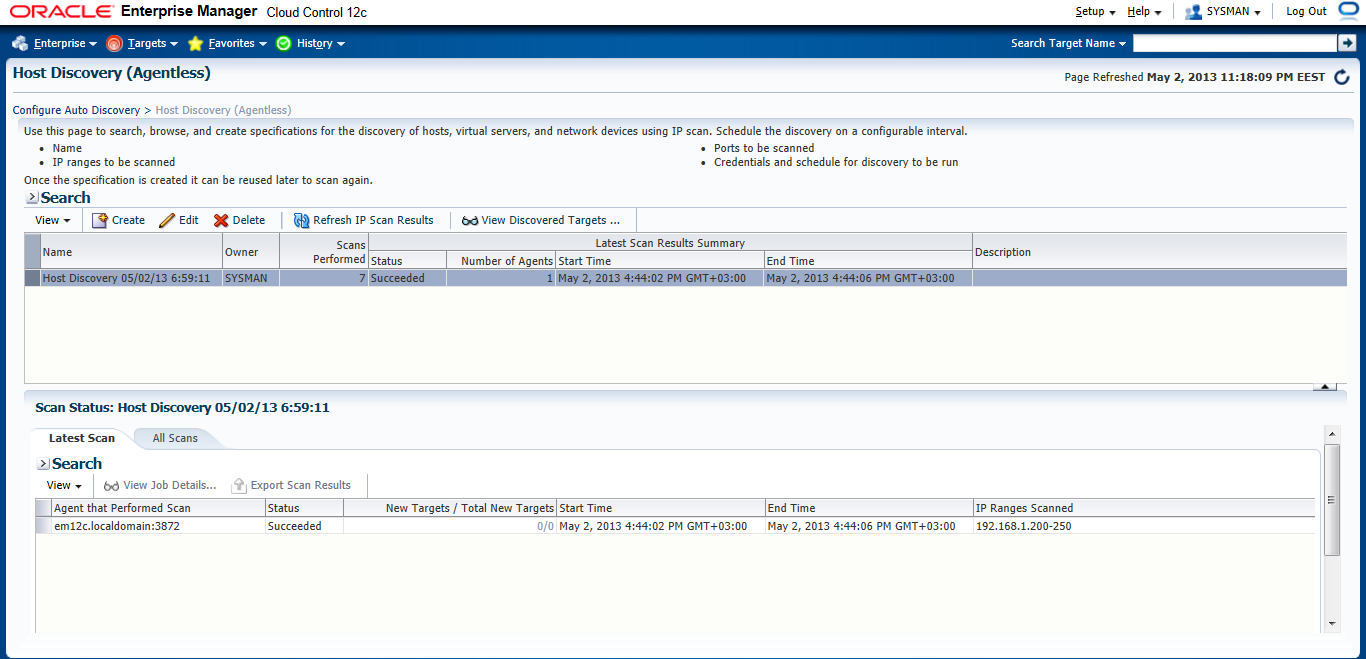Click Refresh IP Scan Results icon
This screenshot has width=1366, height=659.
click(301, 220)
